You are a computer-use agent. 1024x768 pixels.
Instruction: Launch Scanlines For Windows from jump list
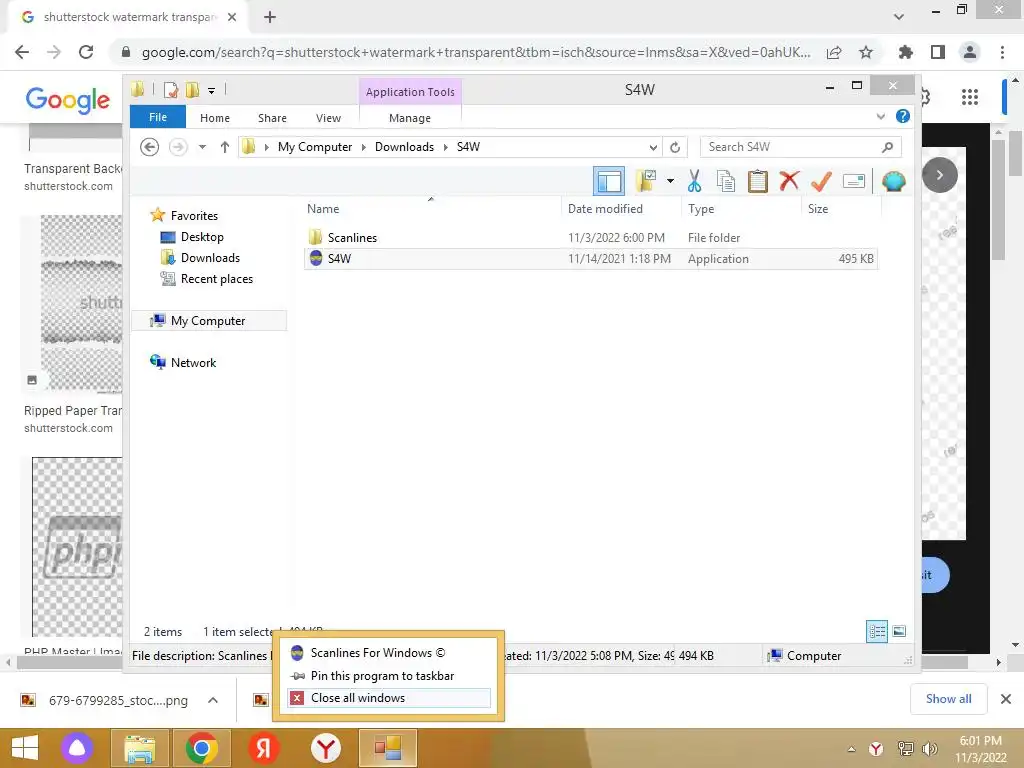pyautogui.click(x=389, y=653)
